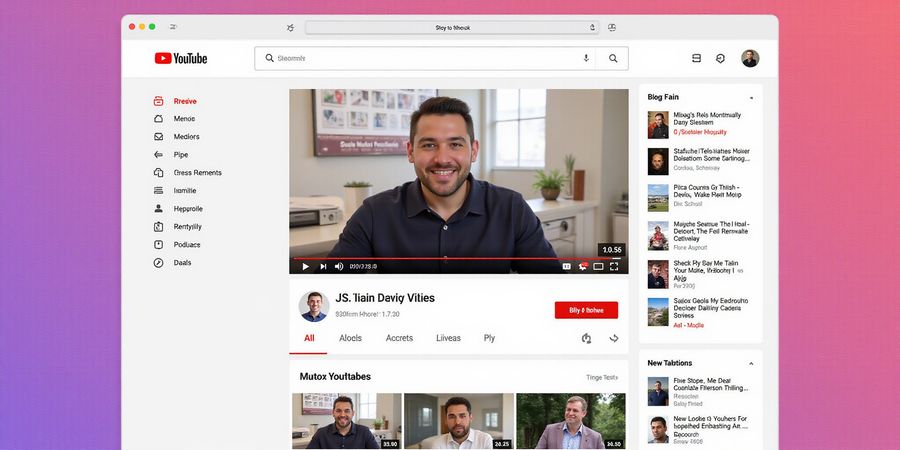Open first Mutox Youttabes video thumbnail 33.90
The height and width of the screenshot is (450, 900).
coord(347,421)
